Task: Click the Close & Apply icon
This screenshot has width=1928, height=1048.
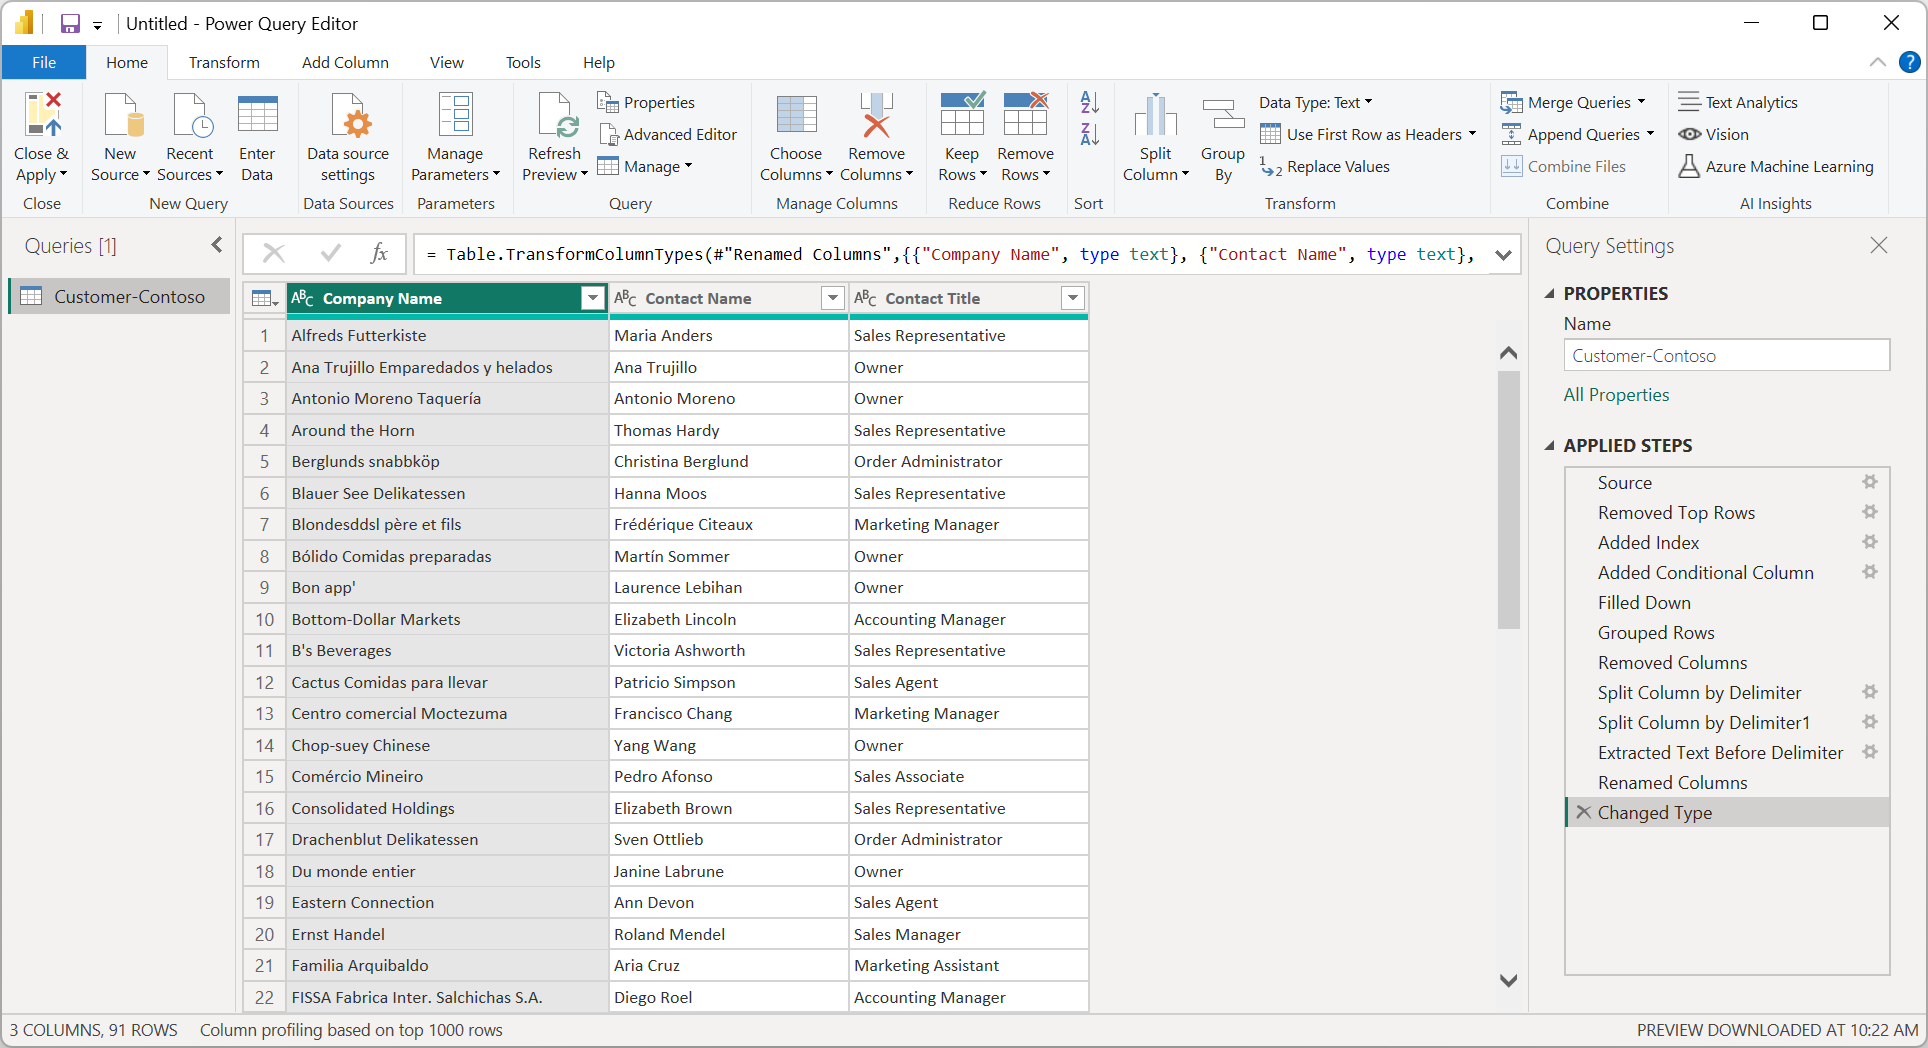Action: coord(42,116)
